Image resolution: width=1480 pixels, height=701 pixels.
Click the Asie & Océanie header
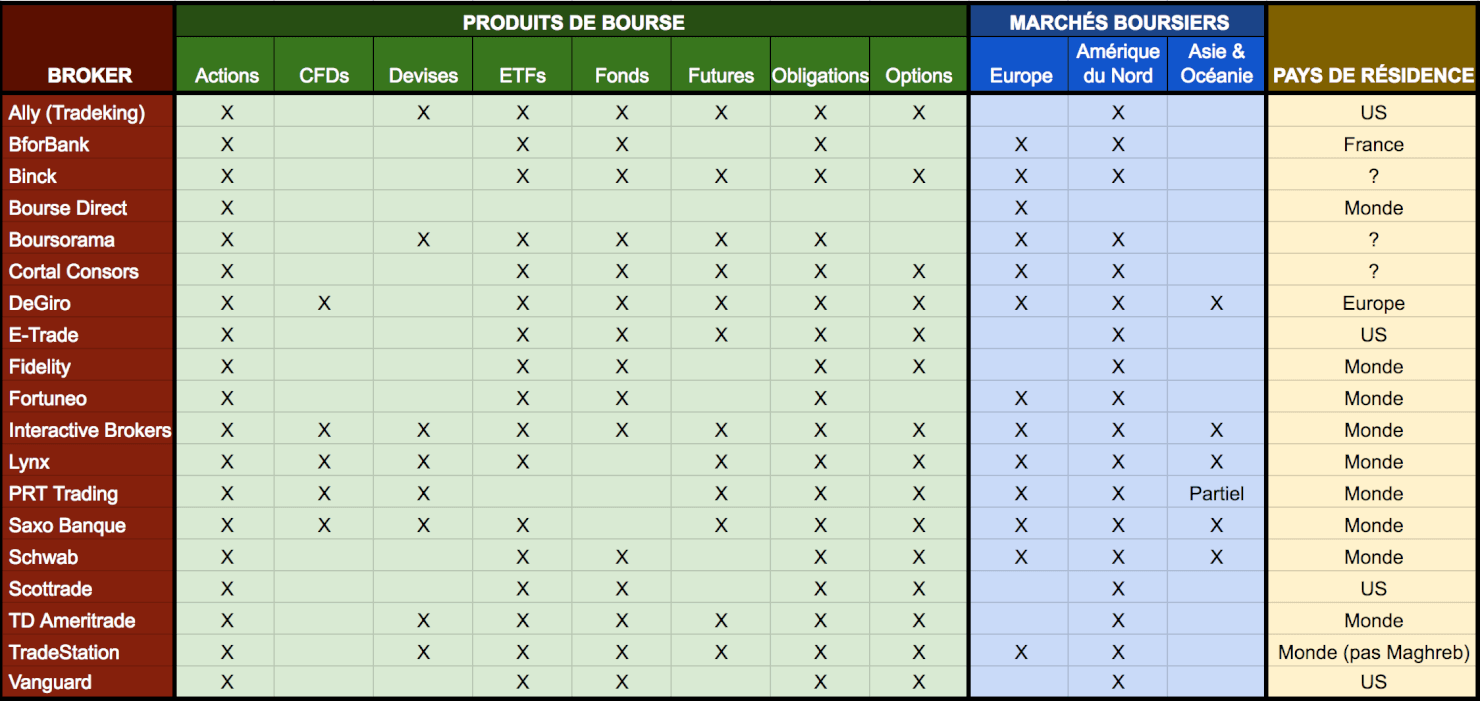pyautogui.click(x=1216, y=65)
